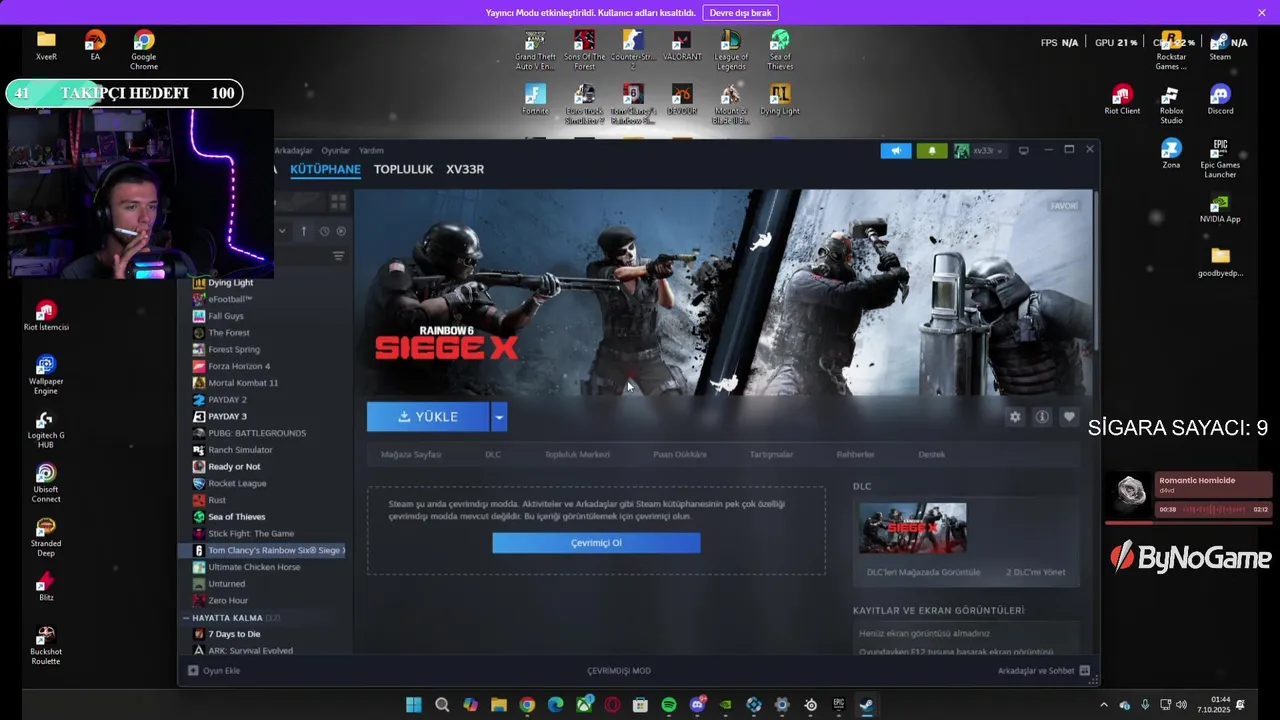1280x720 pixels.
Task: Open Wallpaper Engine desktop shortcut
Action: [x=46, y=374]
